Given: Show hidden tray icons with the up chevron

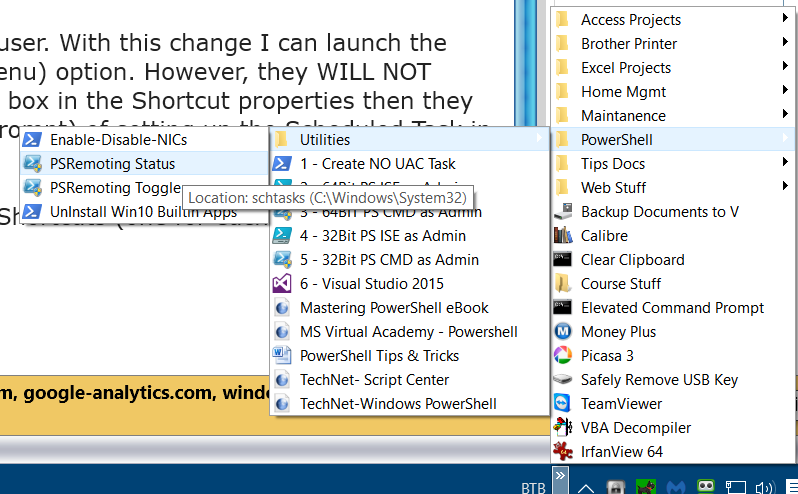Looking at the screenshot, I should pyautogui.click(x=586, y=487).
